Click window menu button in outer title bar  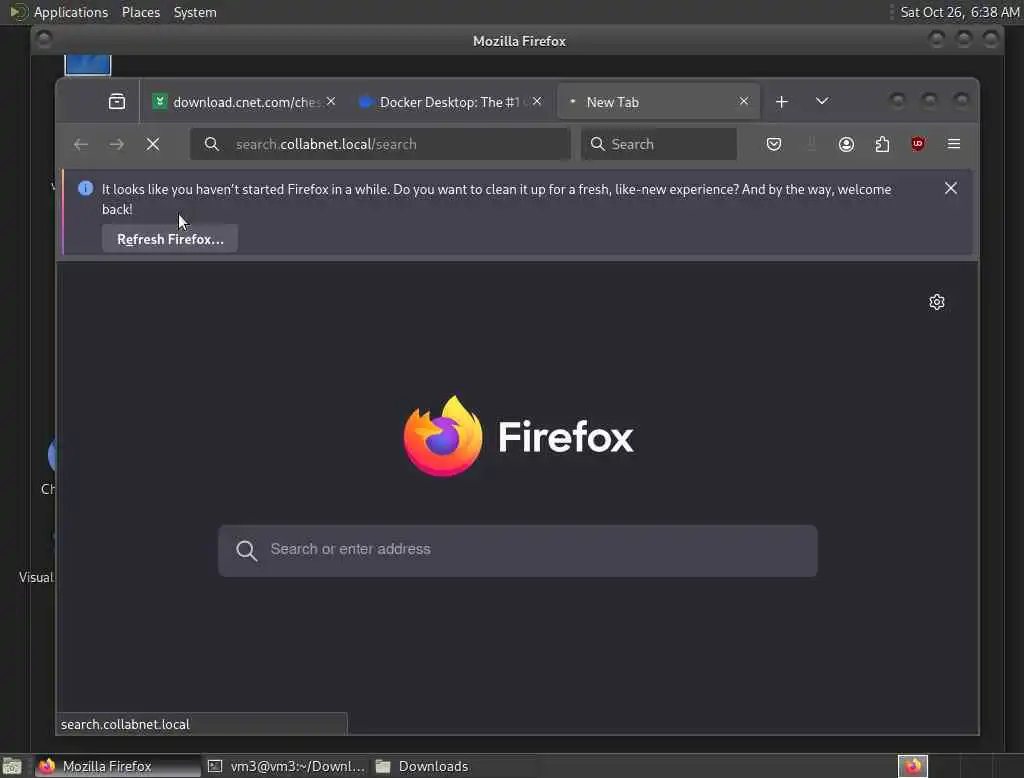pyautogui.click(x=44, y=39)
